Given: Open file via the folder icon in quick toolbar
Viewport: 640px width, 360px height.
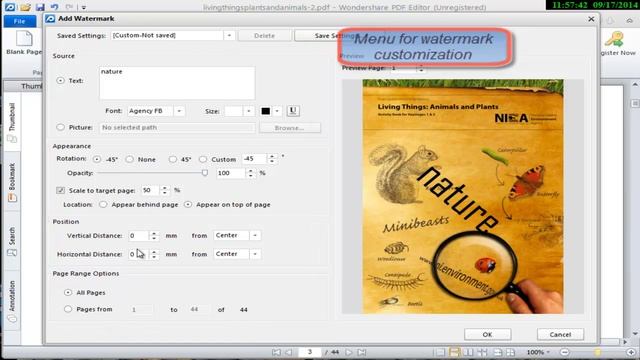Looking at the screenshot, I should 25,7.
